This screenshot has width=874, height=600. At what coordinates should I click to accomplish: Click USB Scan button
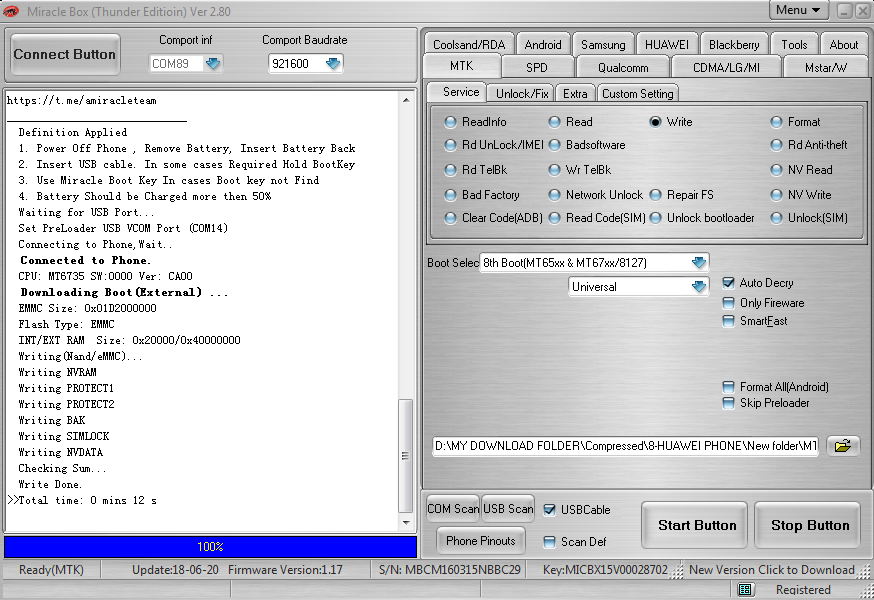coord(508,509)
